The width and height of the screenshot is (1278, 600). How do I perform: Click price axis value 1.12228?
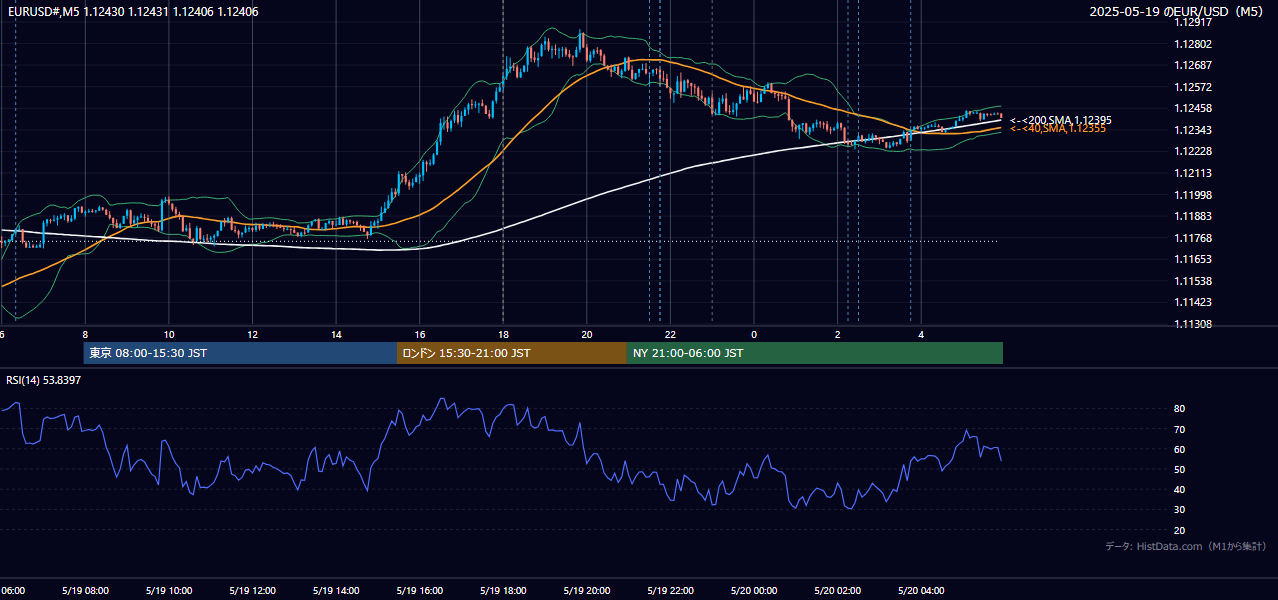(x=1193, y=151)
